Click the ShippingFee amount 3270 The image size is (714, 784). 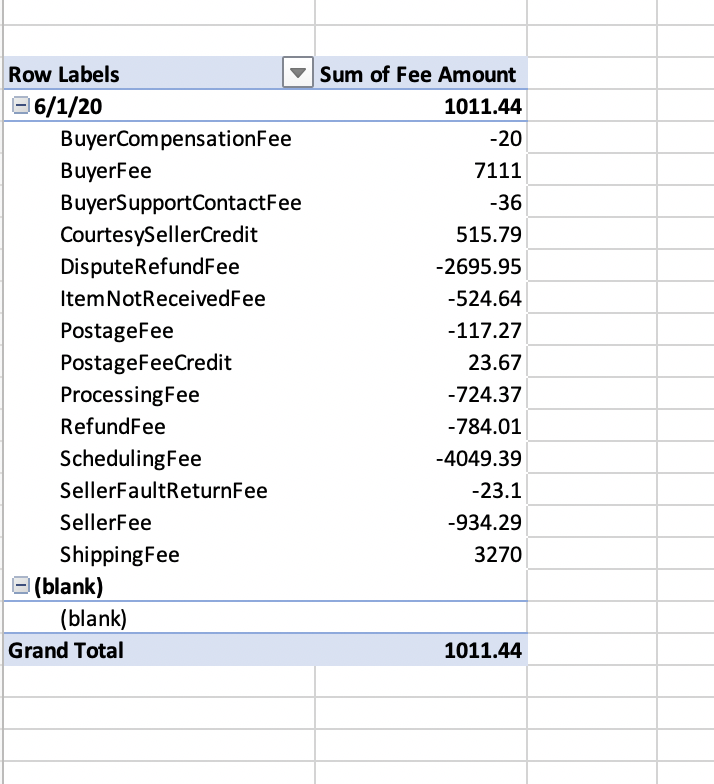(500, 555)
